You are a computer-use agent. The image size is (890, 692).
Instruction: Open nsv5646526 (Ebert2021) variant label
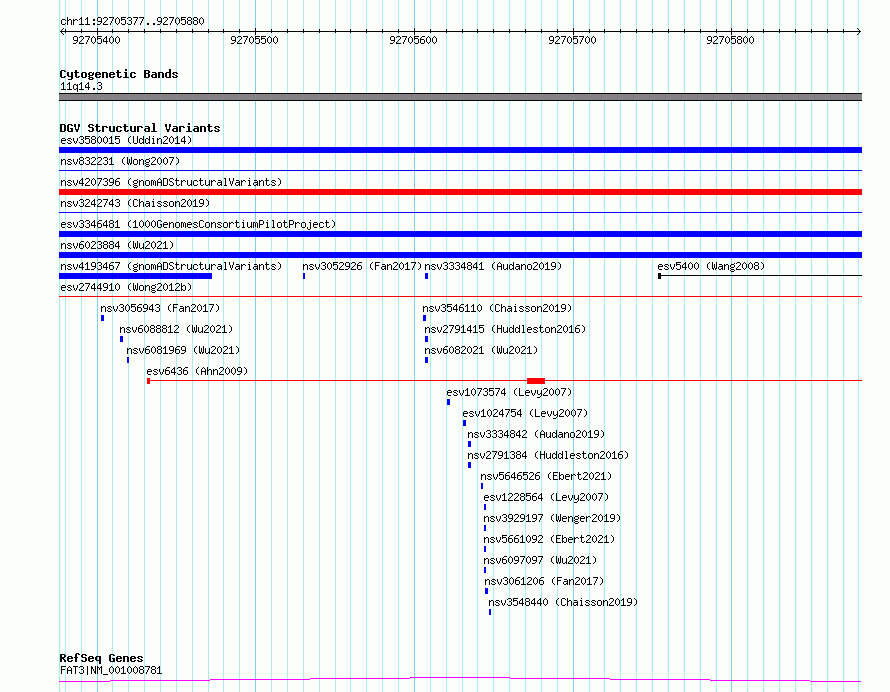coord(546,476)
